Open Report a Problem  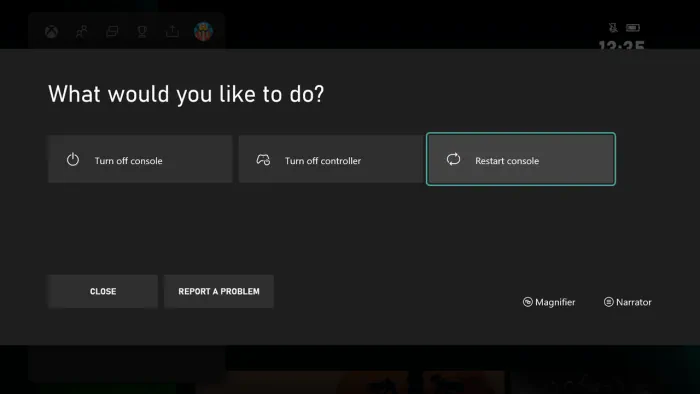pyautogui.click(x=219, y=291)
